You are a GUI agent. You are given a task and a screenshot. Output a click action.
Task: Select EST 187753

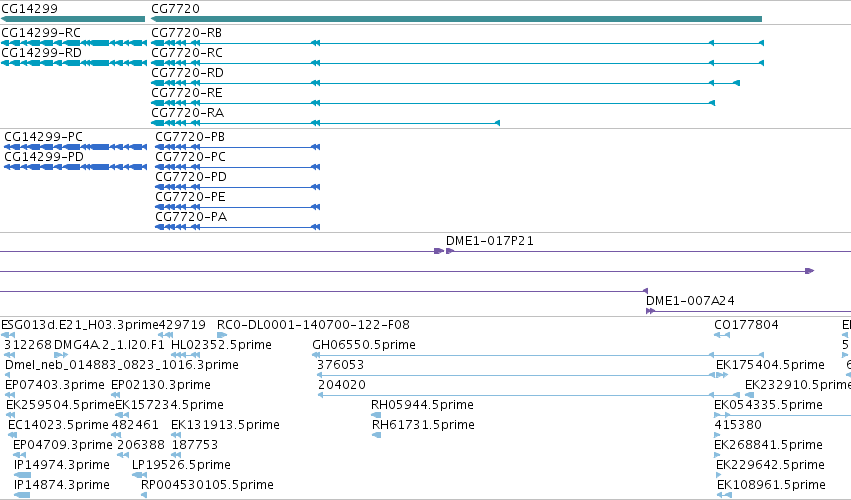195,445
